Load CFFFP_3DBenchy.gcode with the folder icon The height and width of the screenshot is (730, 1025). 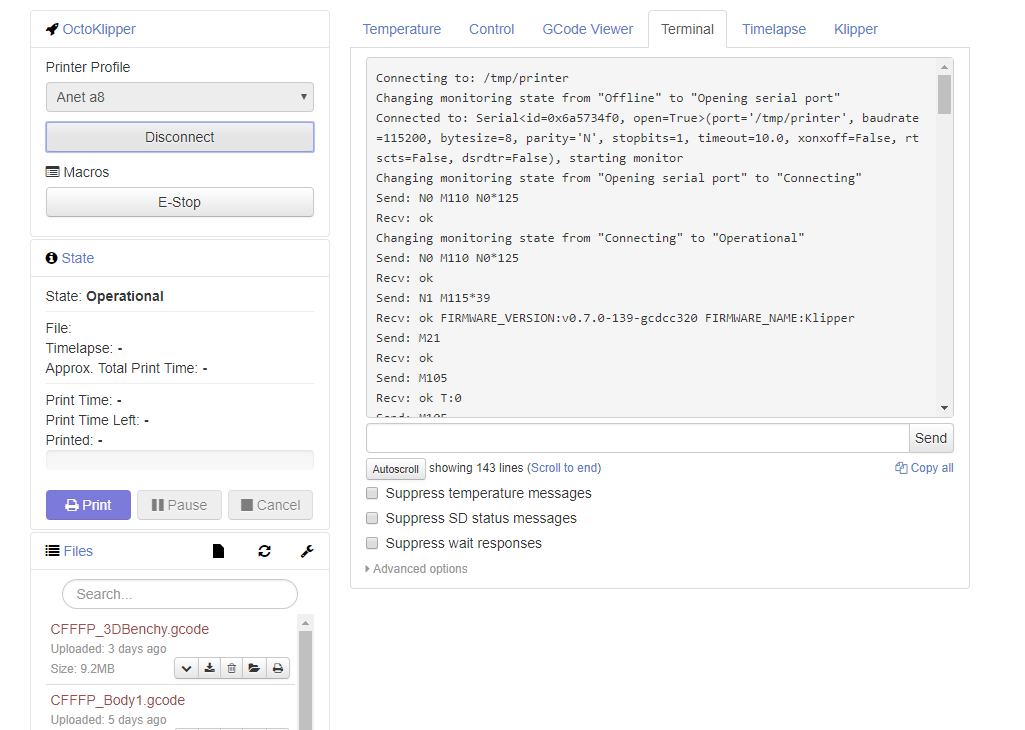pyautogui.click(x=255, y=668)
